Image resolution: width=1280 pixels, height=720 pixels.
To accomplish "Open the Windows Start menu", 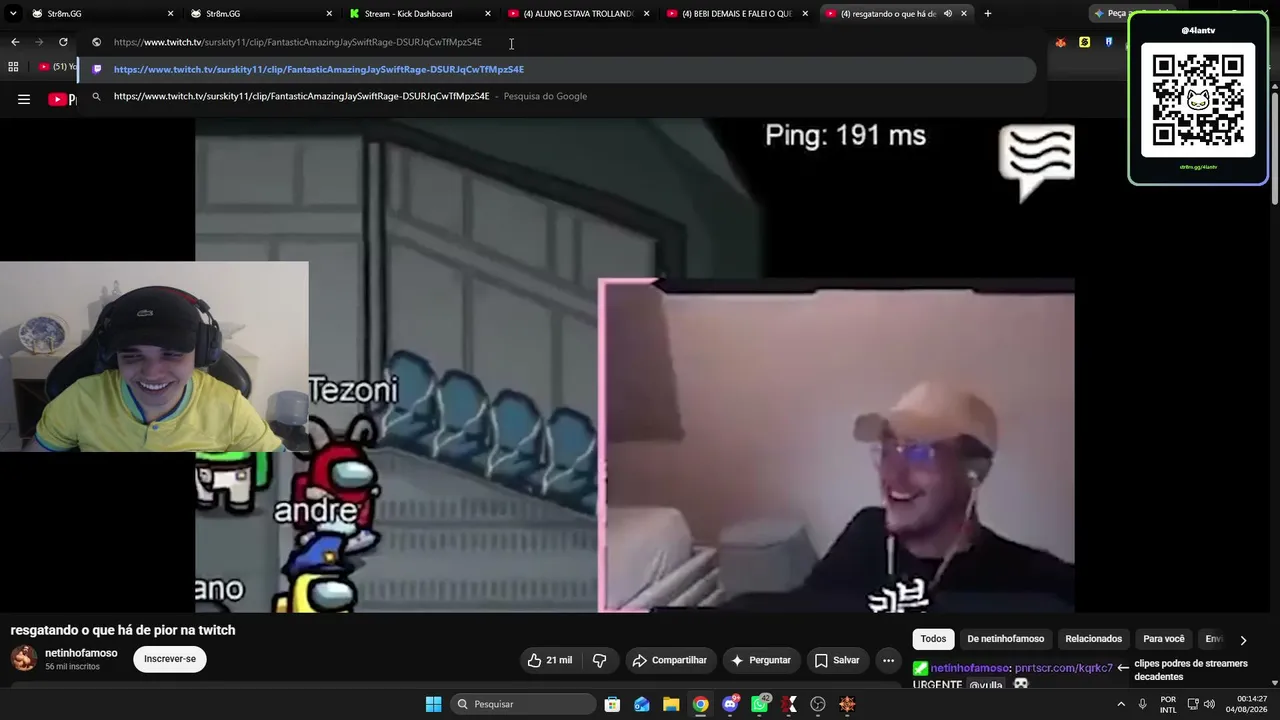I will tap(433, 704).
